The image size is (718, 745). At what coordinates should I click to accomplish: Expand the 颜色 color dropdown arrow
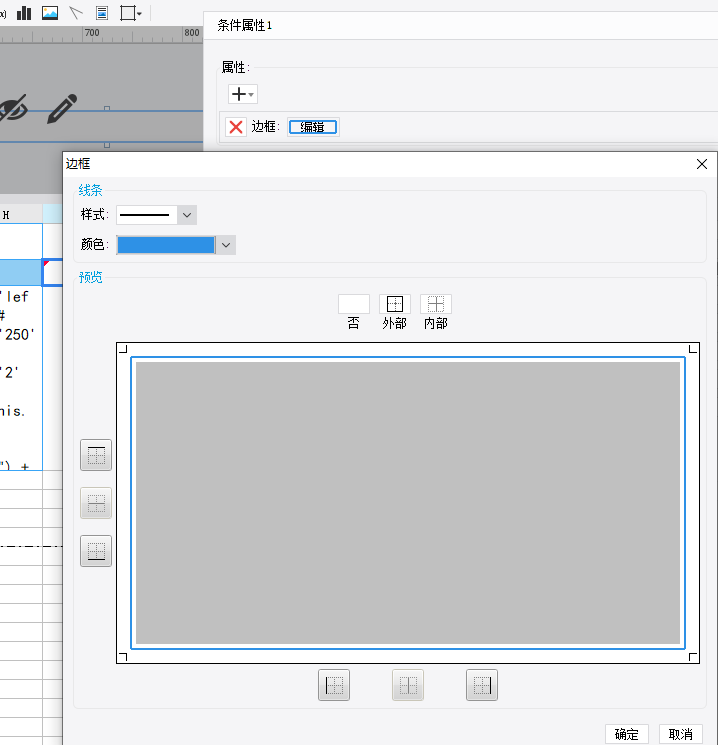226,245
